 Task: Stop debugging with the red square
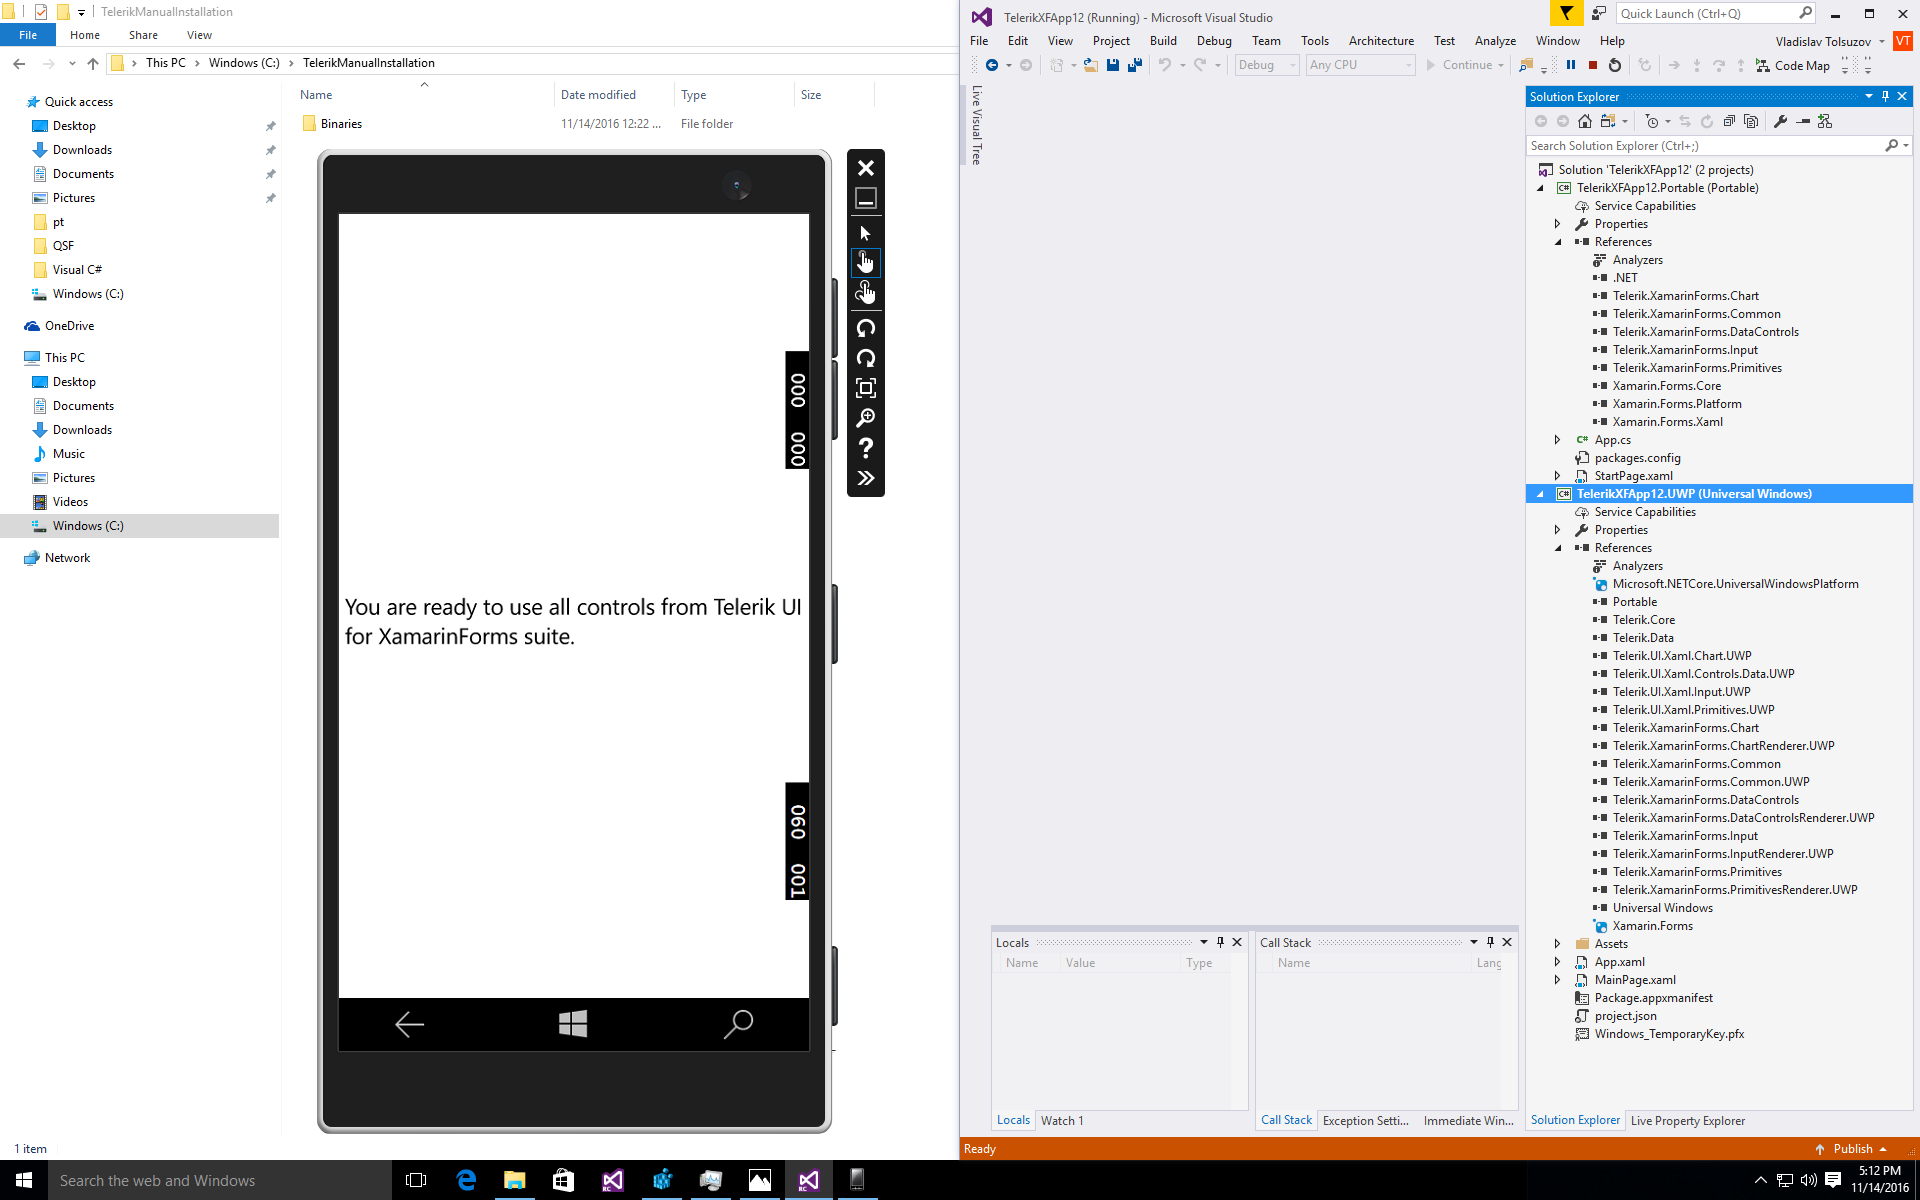[1593, 65]
